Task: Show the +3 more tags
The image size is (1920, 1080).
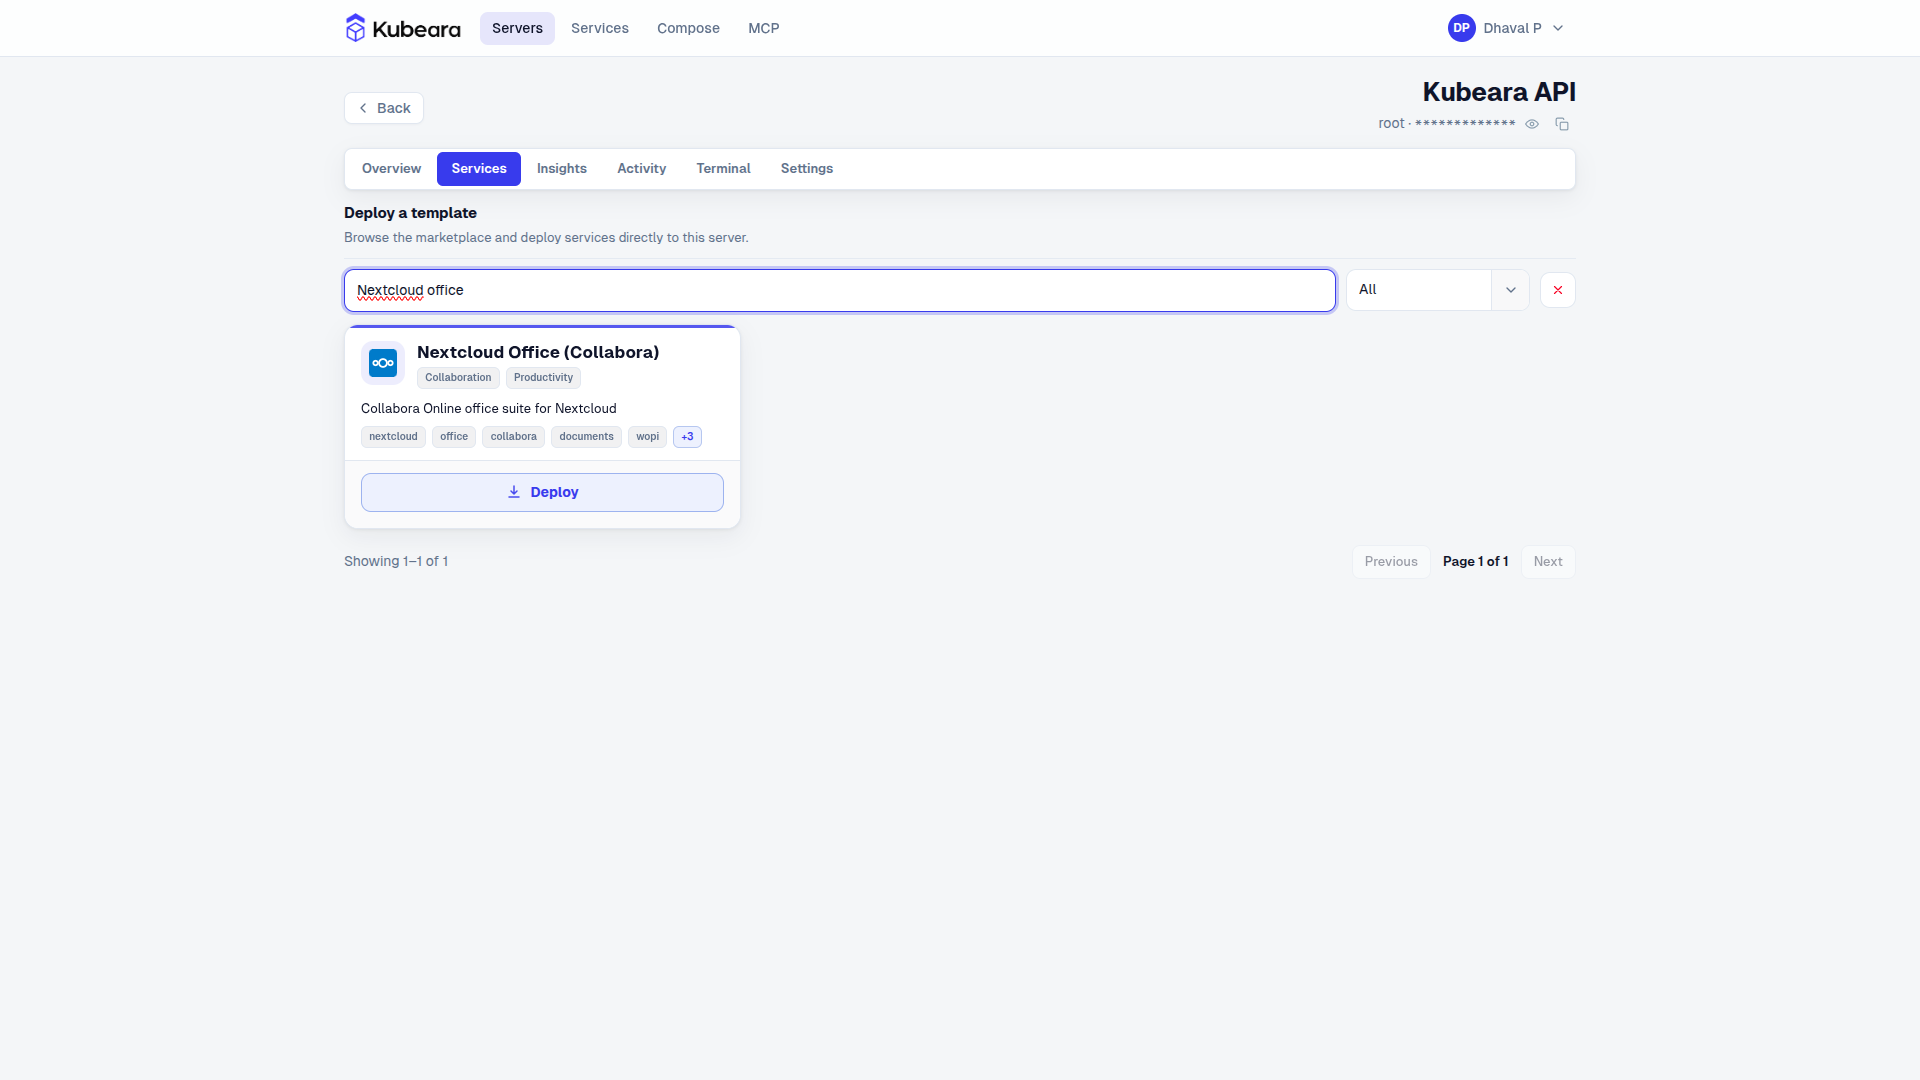Action: point(687,437)
